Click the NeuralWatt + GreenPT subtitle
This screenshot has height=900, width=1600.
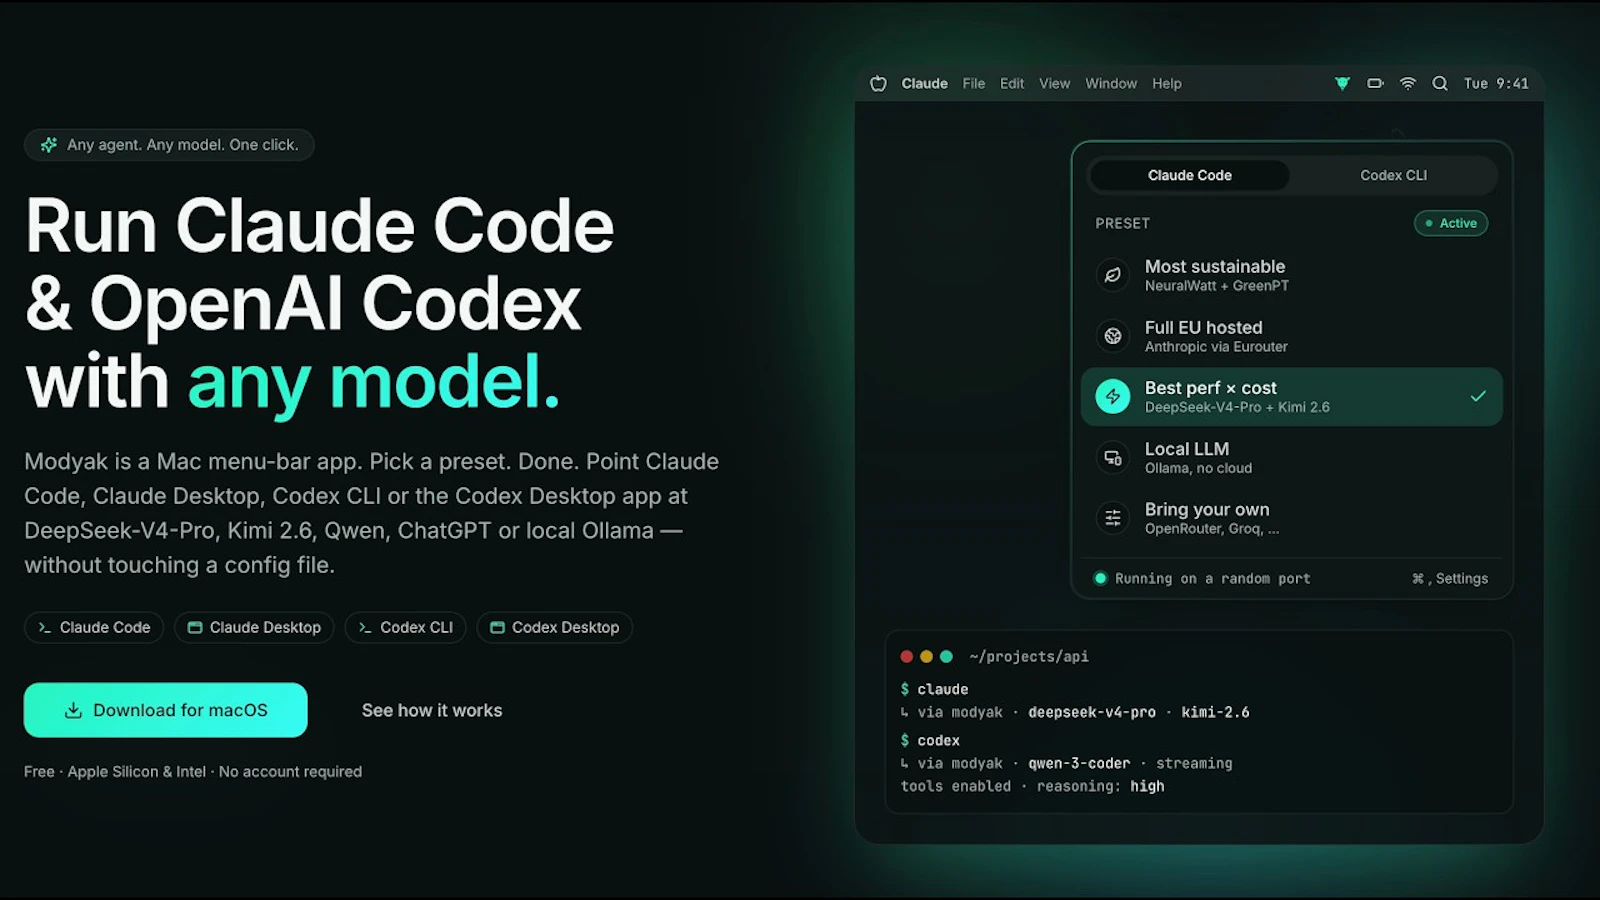point(1216,286)
